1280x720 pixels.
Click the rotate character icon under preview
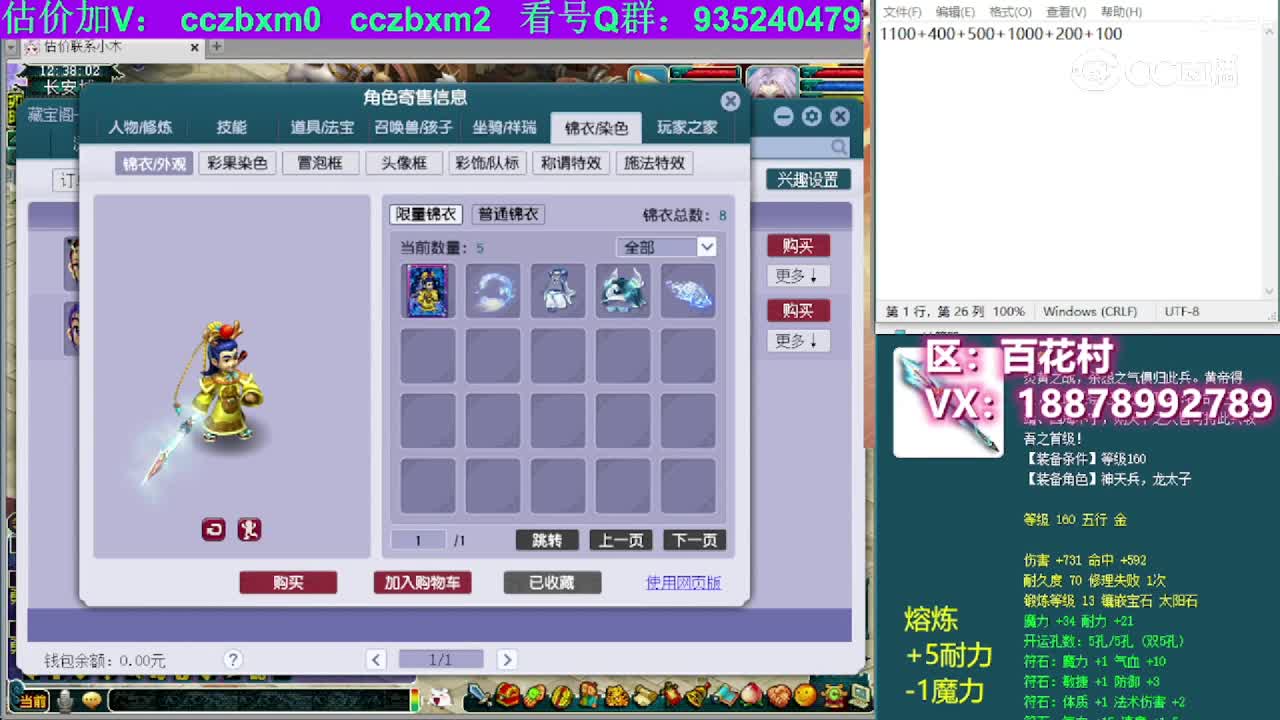pos(214,529)
